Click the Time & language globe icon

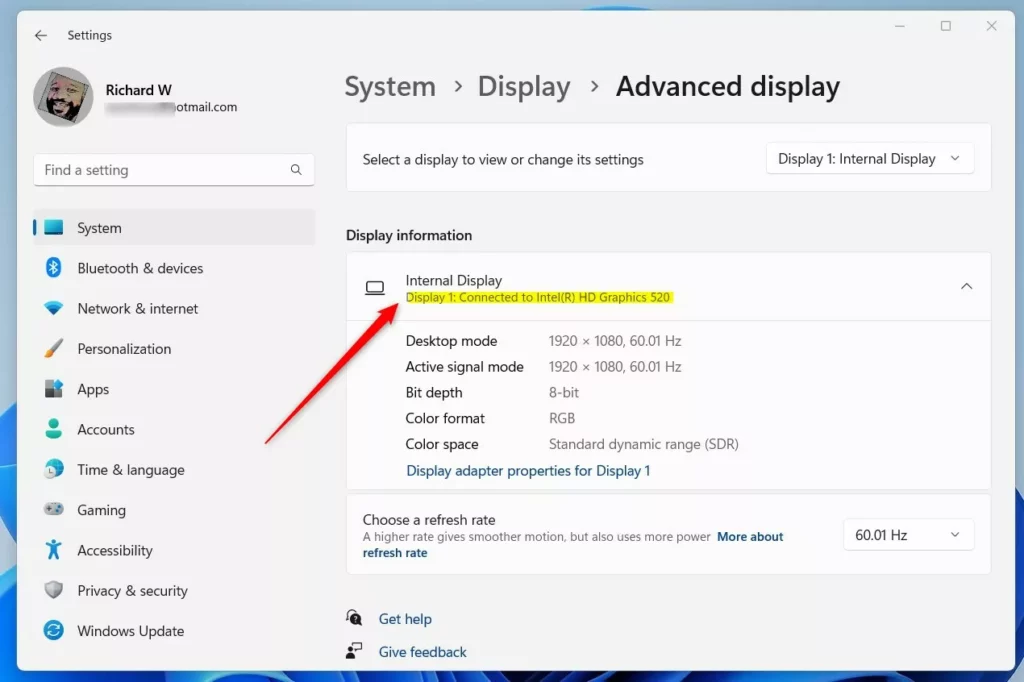[x=54, y=469]
